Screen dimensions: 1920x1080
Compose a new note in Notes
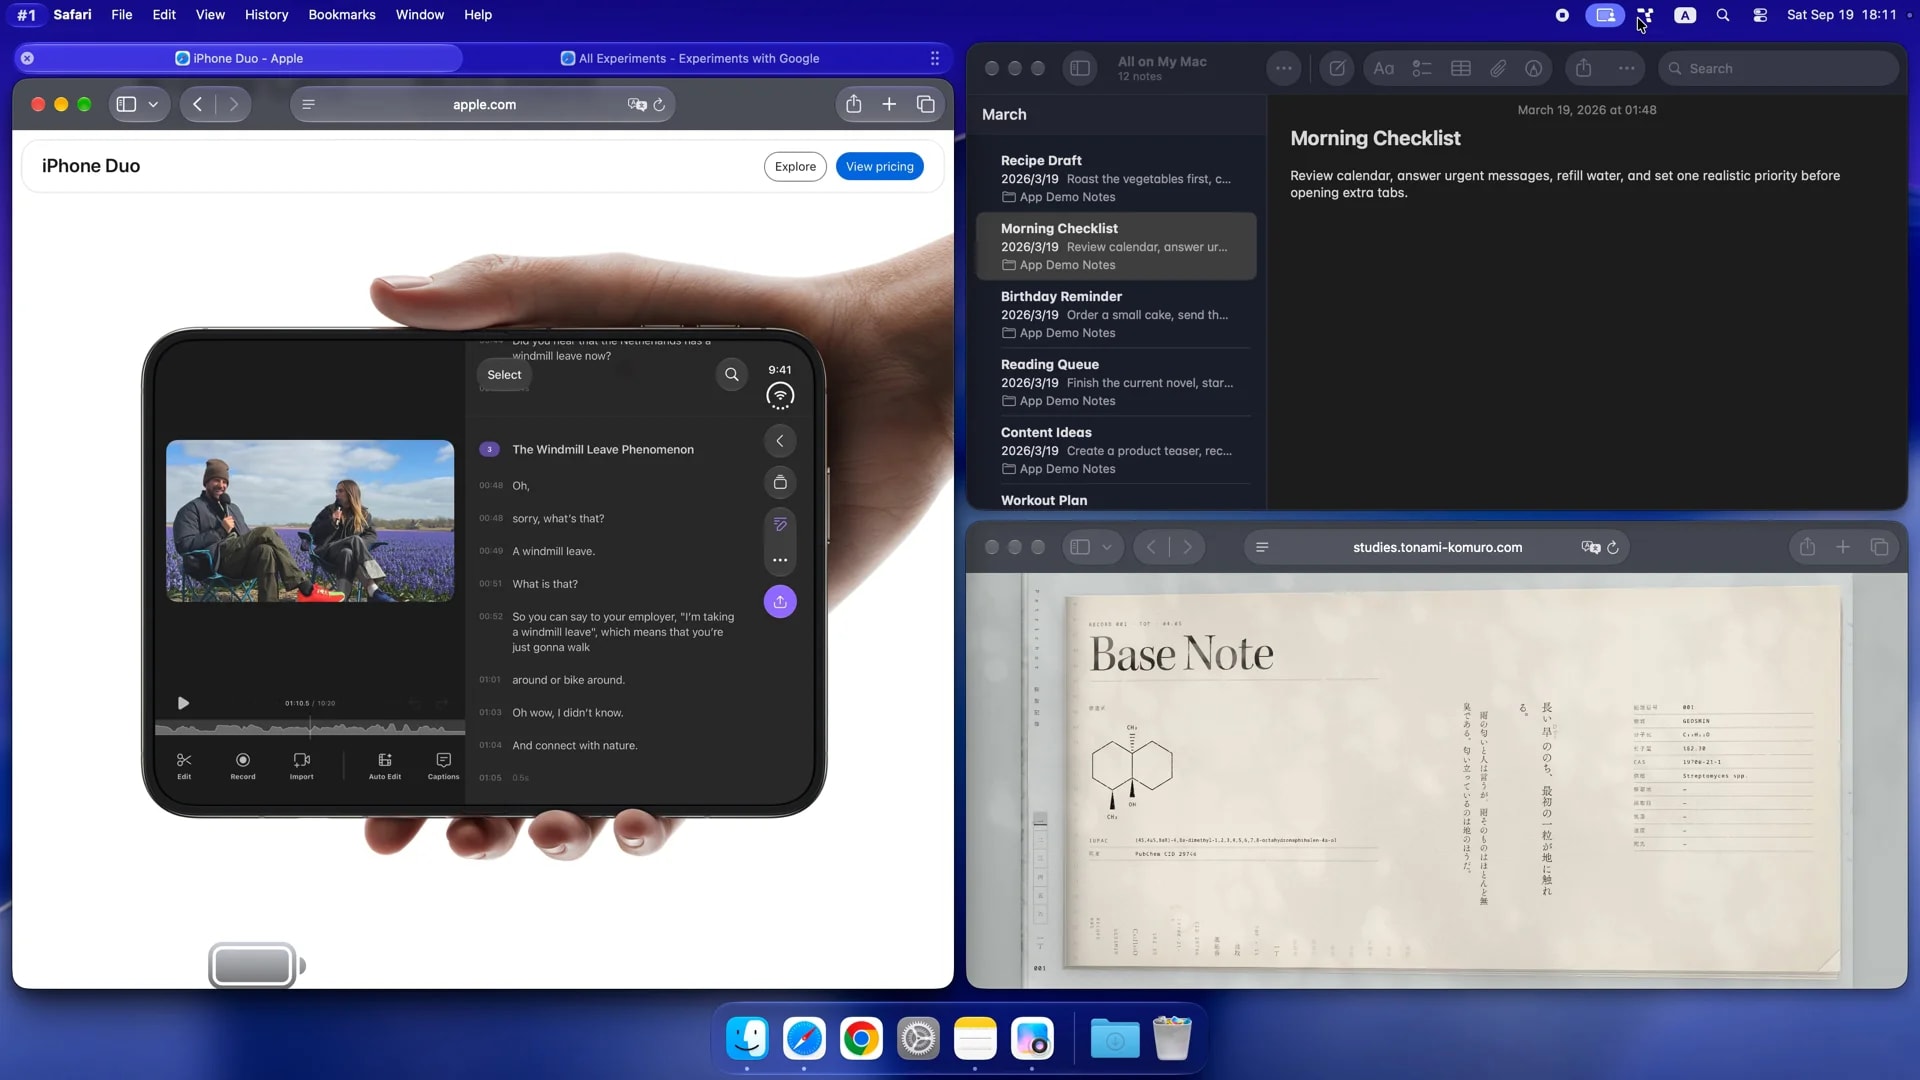pos(1337,68)
